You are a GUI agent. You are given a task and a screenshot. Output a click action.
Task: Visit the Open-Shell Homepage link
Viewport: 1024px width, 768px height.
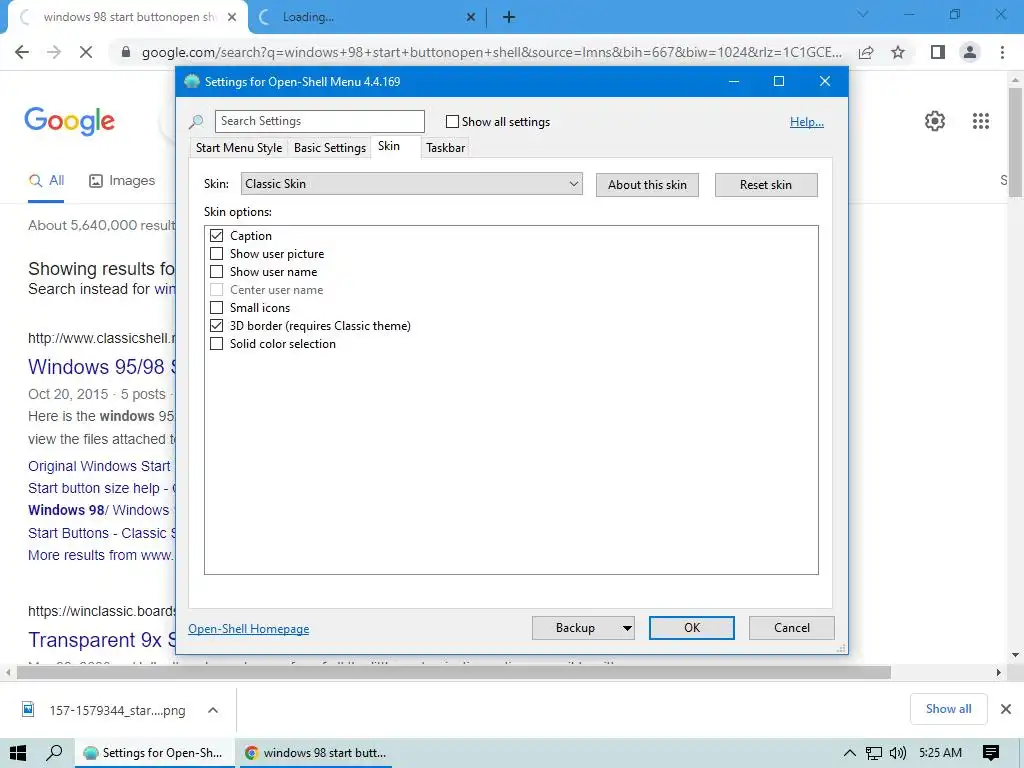tap(249, 629)
